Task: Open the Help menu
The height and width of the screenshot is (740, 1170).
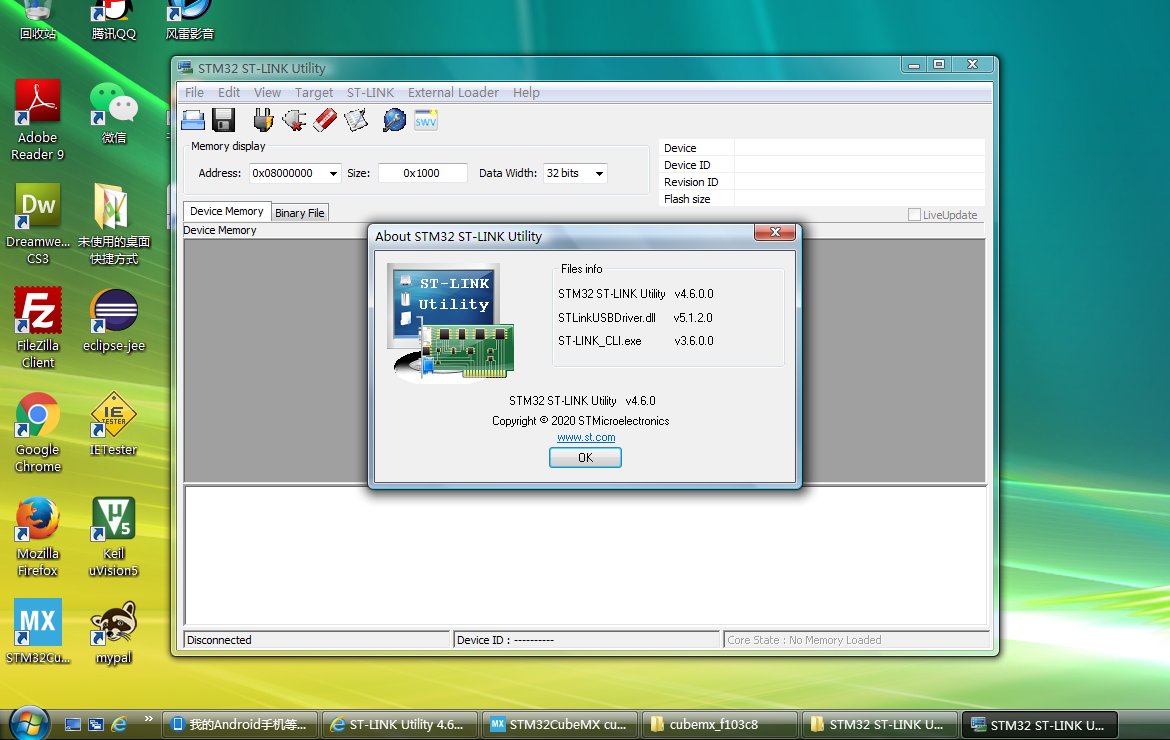Action: (526, 92)
